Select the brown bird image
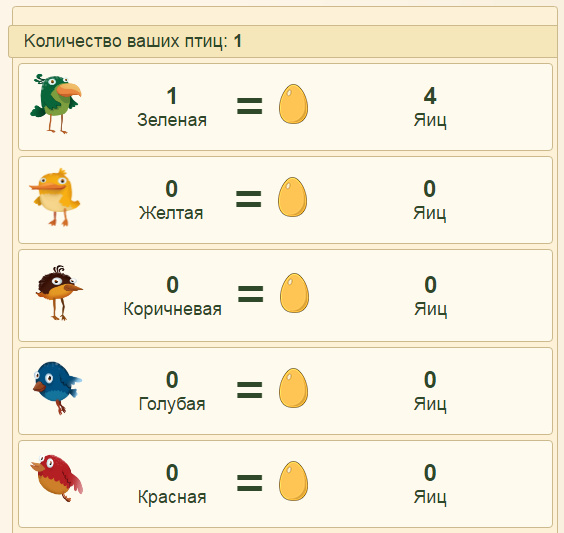The image size is (564, 533). click(x=59, y=293)
